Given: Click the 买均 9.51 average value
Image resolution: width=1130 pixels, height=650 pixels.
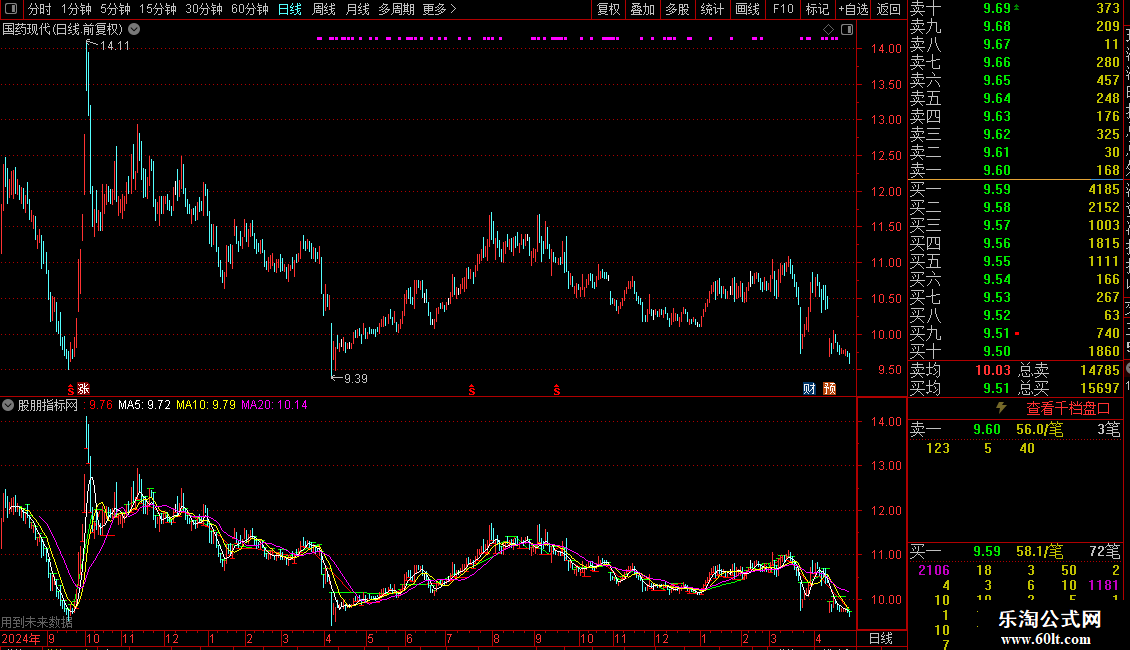Looking at the screenshot, I should (997, 388).
